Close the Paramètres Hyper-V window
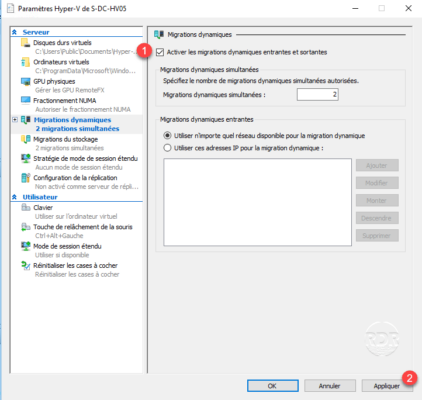 tap(408, 8)
